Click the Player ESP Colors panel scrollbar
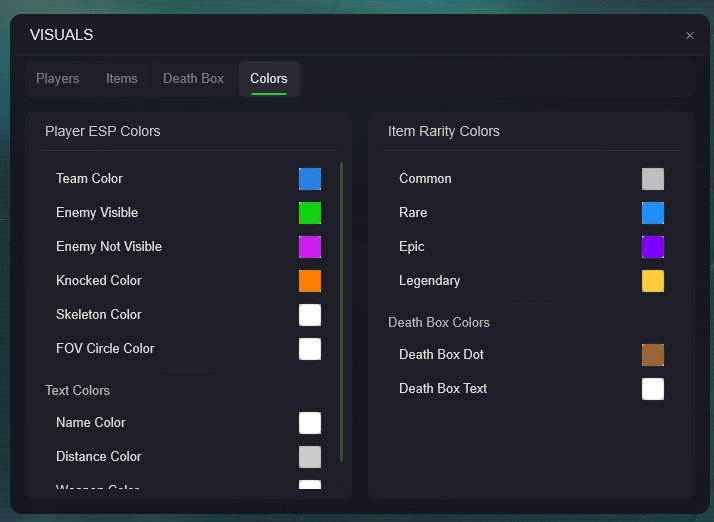This screenshot has width=714, height=522. (x=342, y=310)
